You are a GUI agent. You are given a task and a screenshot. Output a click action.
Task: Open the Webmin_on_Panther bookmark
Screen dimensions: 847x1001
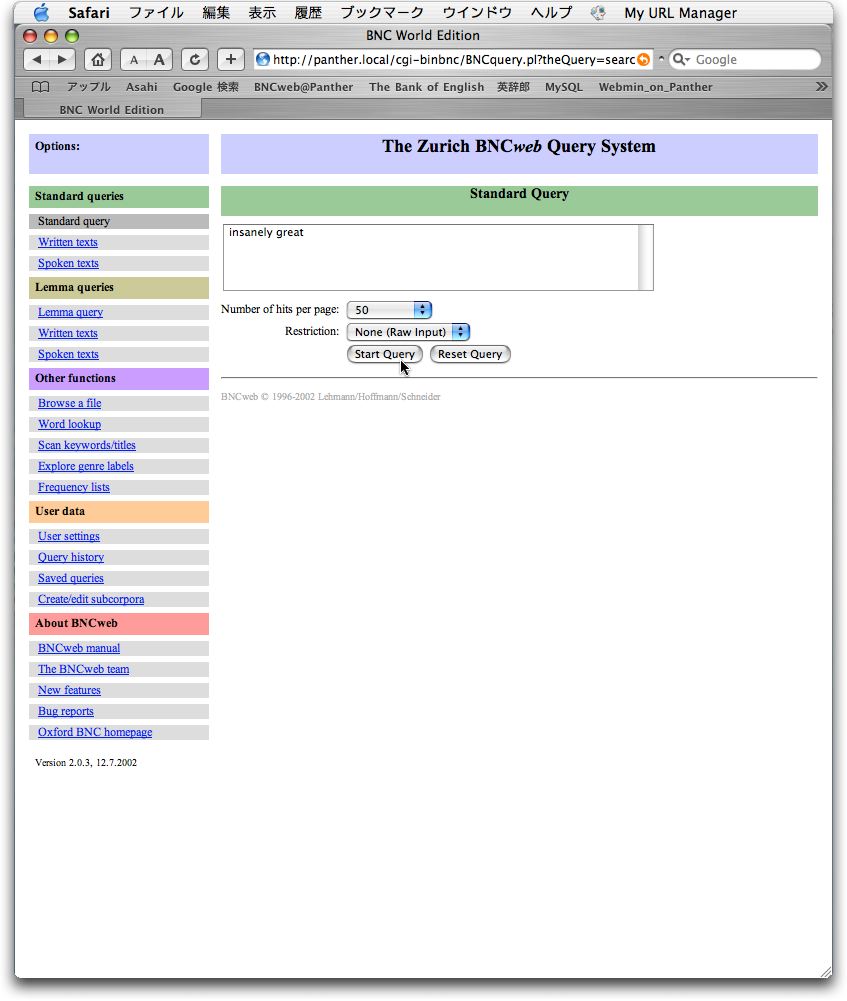click(x=655, y=87)
